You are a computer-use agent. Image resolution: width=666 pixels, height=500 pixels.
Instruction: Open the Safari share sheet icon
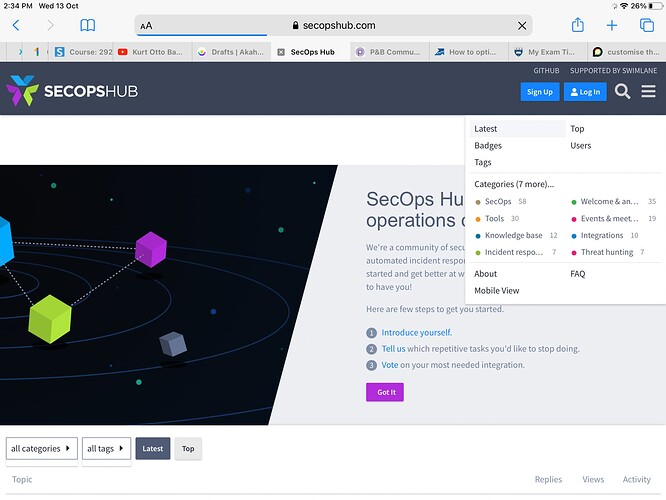pos(578,25)
